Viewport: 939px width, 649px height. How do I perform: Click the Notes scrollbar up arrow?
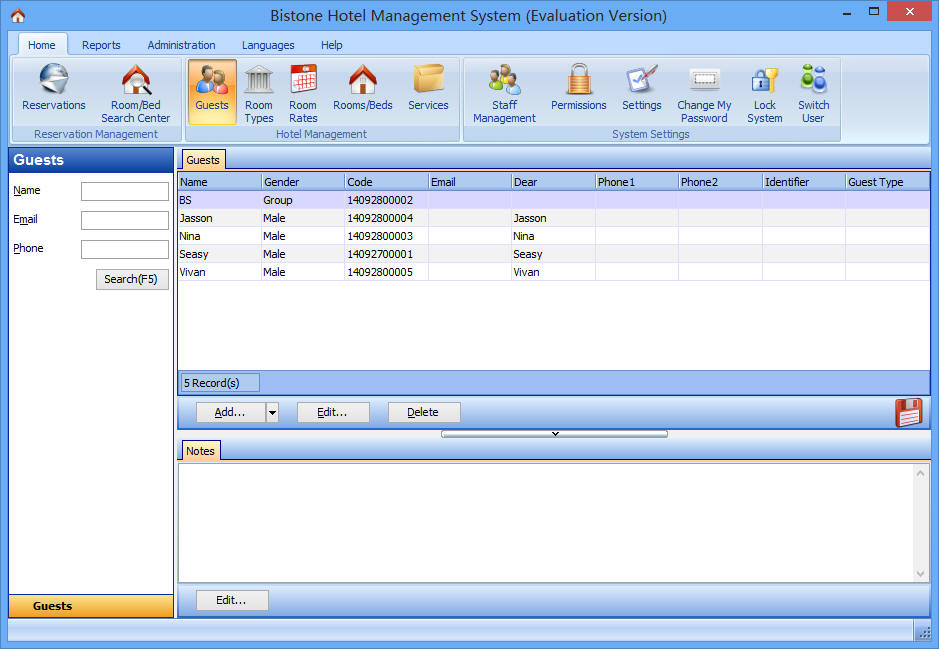[920, 473]
